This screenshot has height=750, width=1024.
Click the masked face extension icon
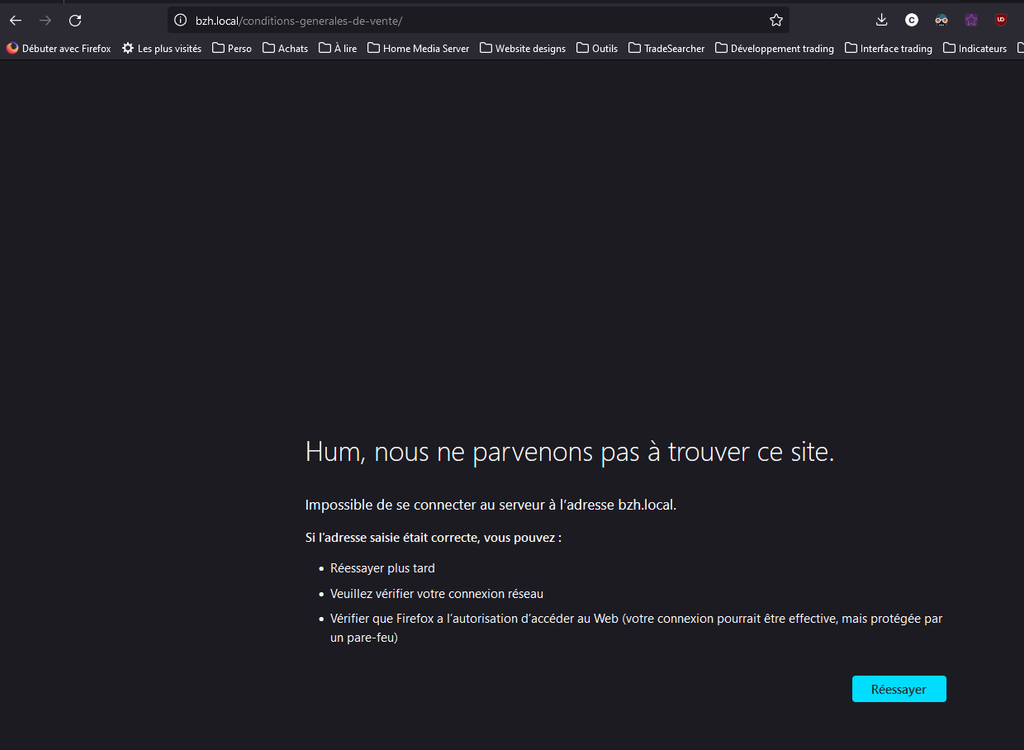[941, 20]
